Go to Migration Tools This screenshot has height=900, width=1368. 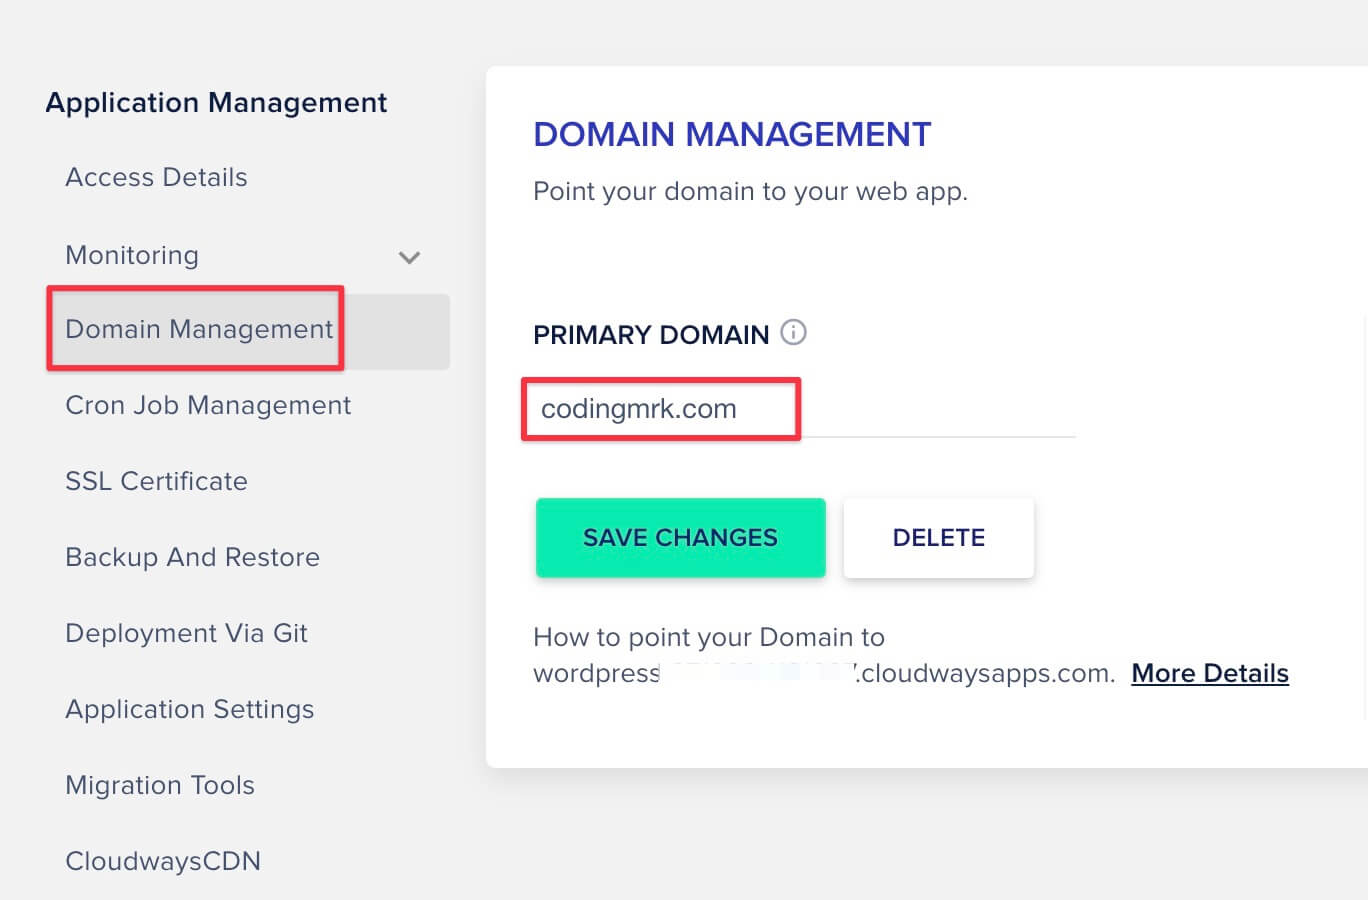point(160,785)
